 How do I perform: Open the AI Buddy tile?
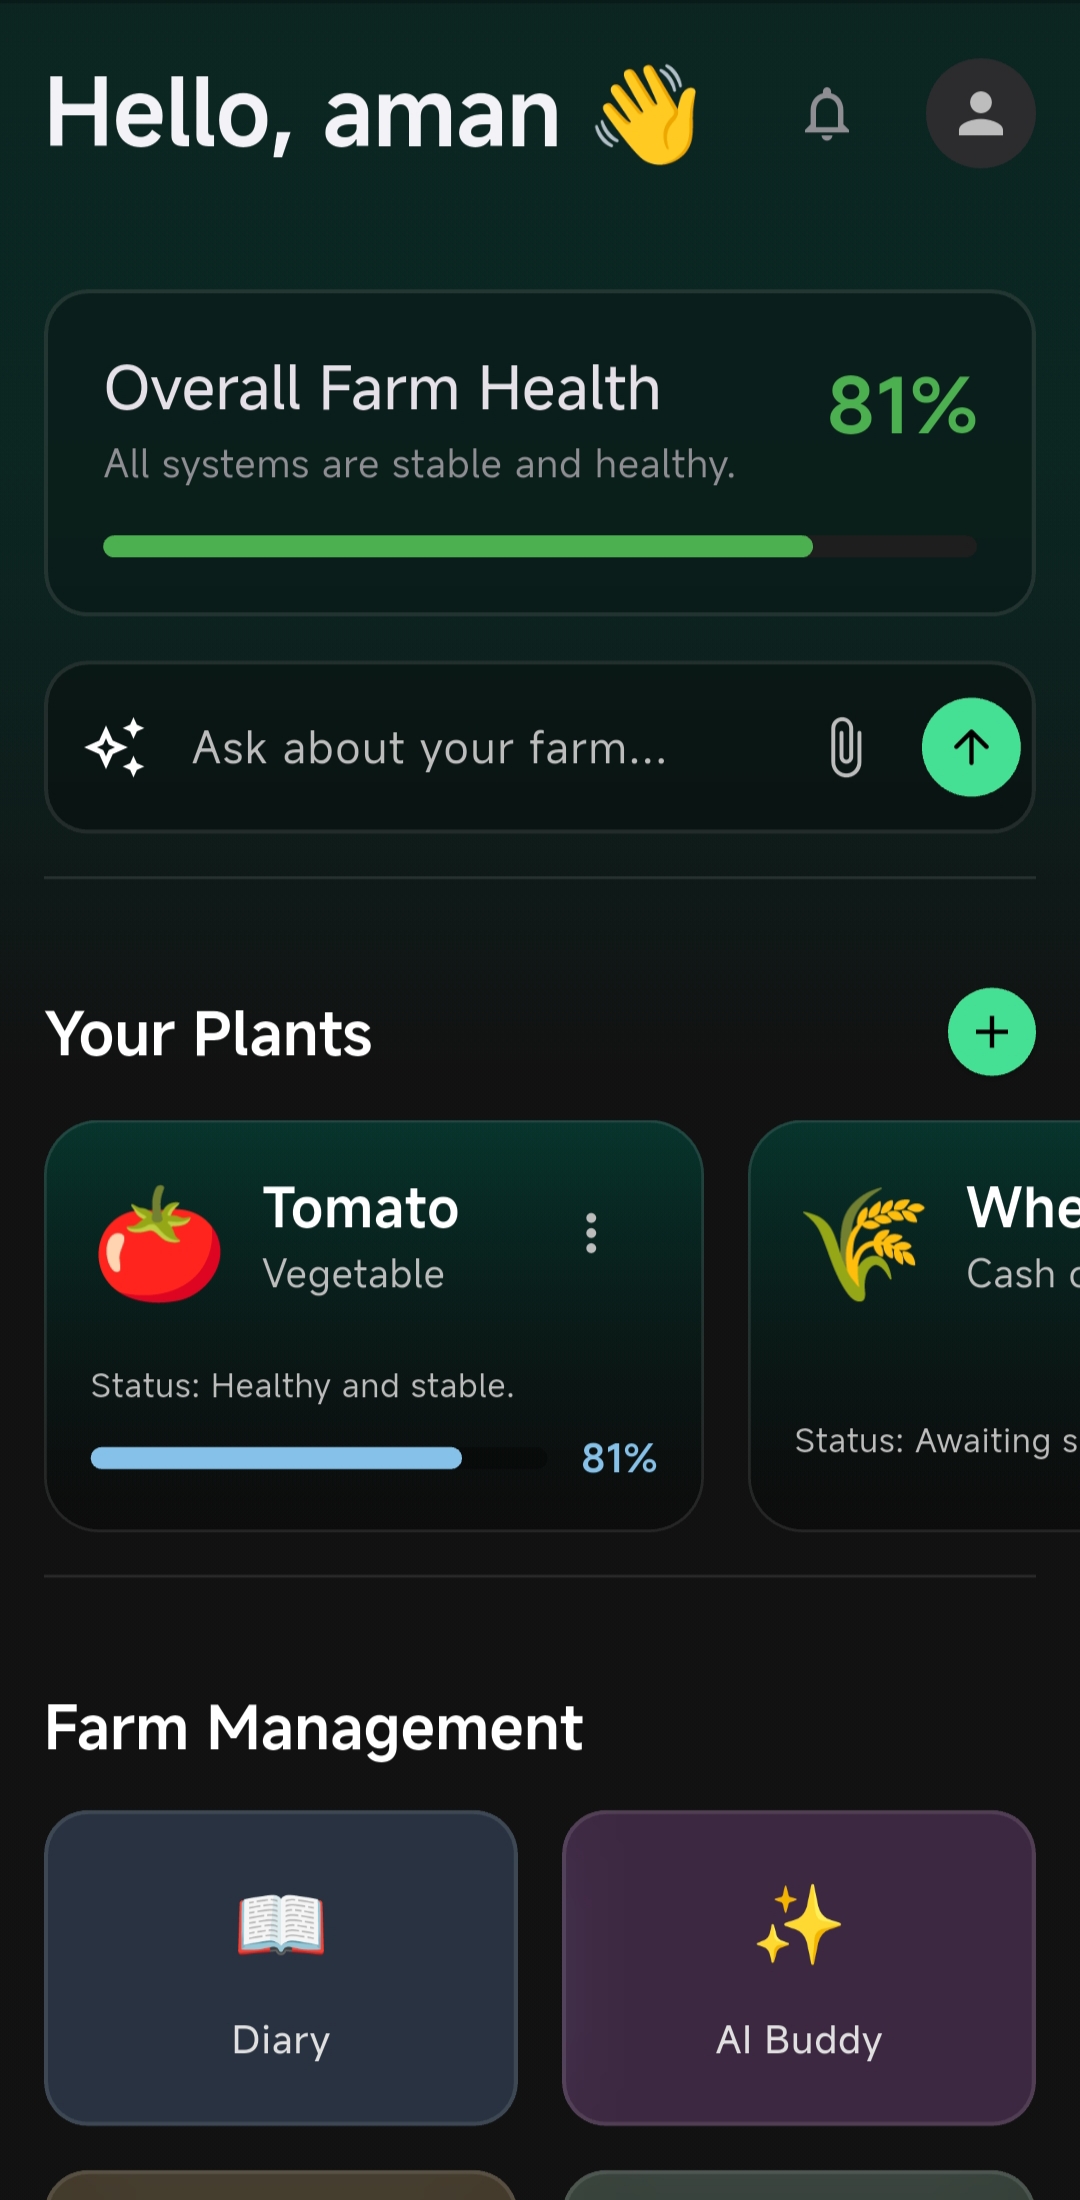[799, 1967]
